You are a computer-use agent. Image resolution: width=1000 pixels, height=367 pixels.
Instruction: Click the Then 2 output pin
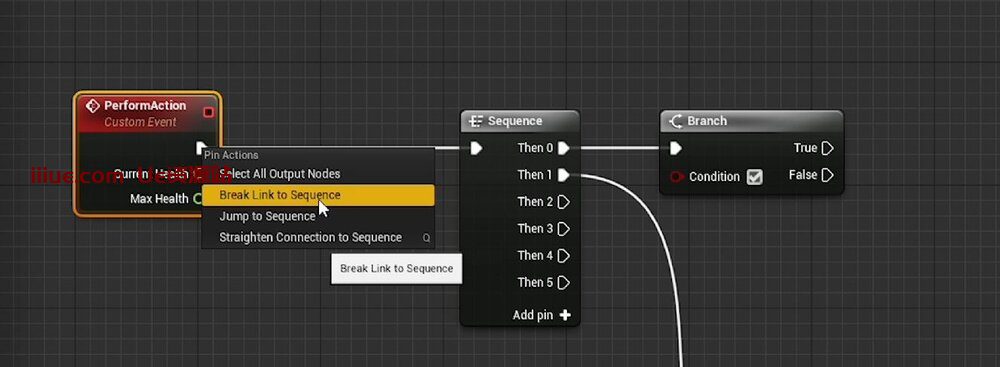[563, 202]
